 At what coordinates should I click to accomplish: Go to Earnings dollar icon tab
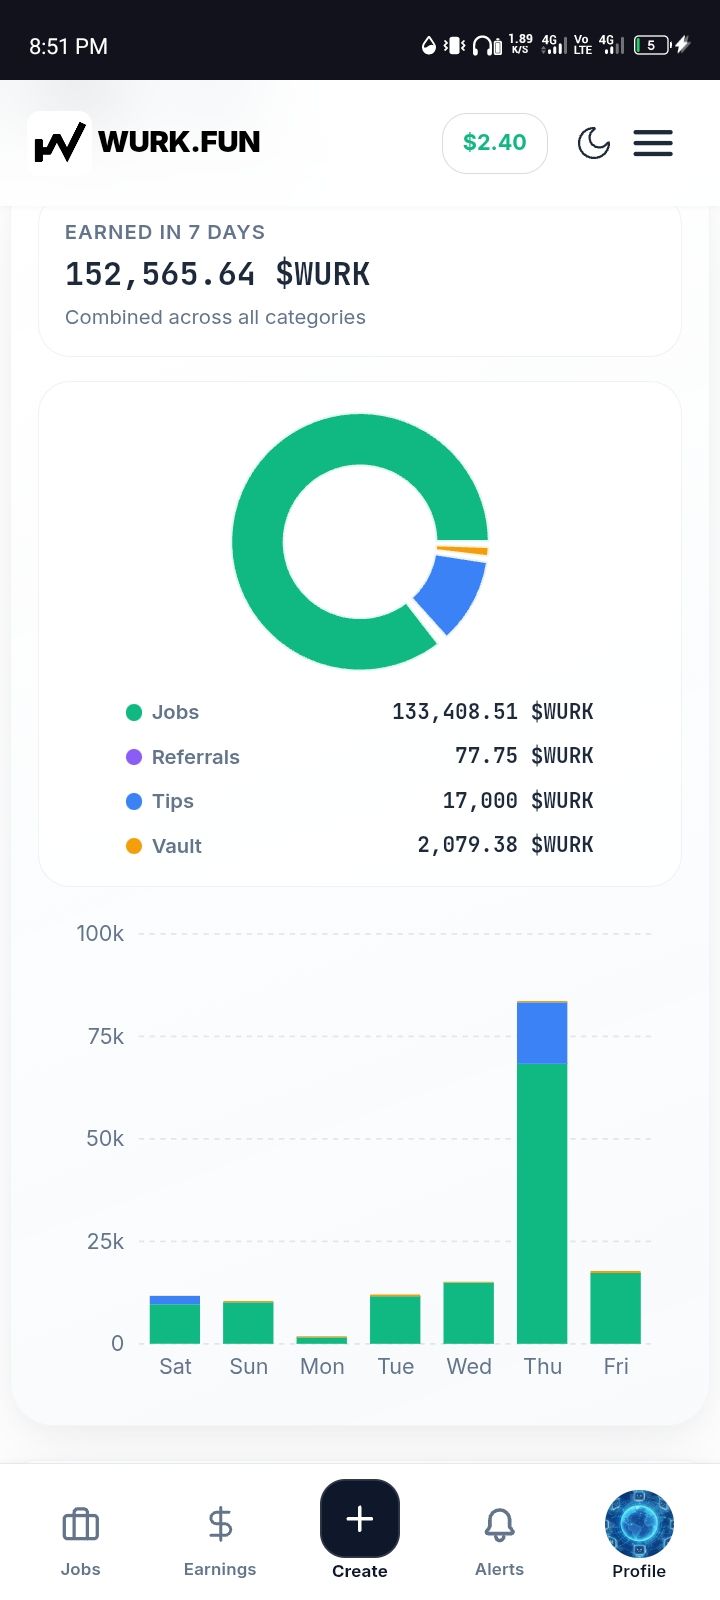point(220,1525)
